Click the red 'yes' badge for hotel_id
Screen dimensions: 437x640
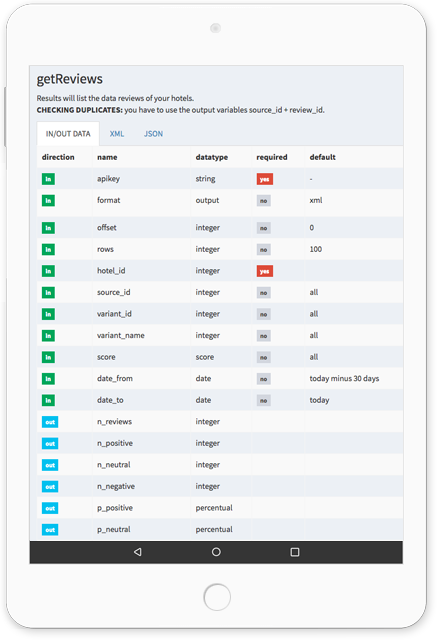[x=264, y=271]
